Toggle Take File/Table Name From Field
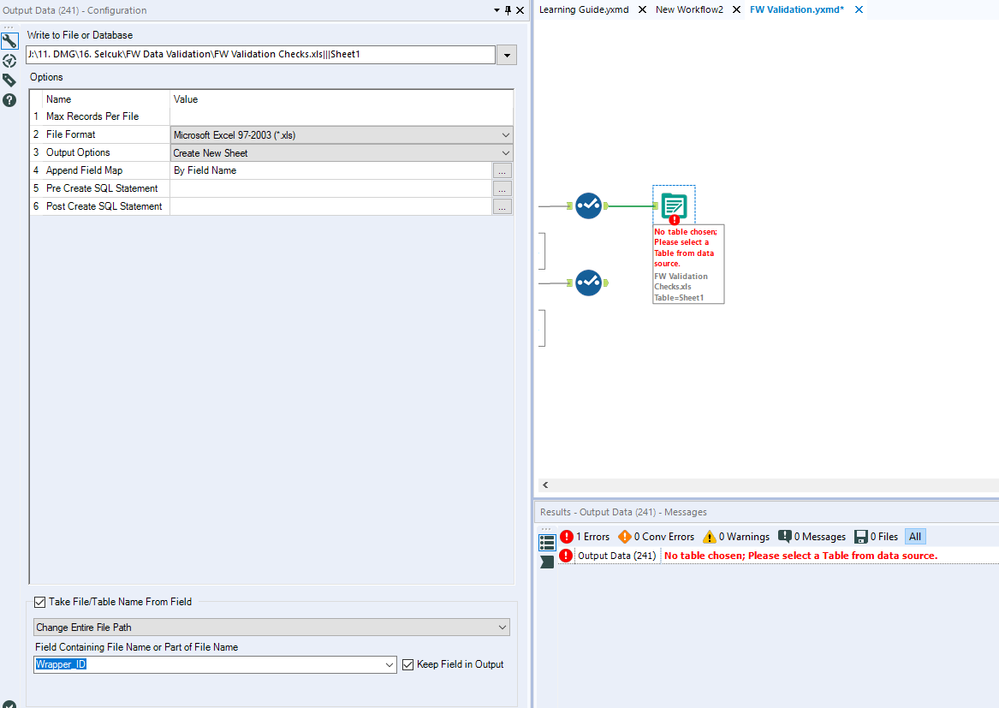Image resolution: width=999 pixels, height=708 pixels. tap(40, 602)
